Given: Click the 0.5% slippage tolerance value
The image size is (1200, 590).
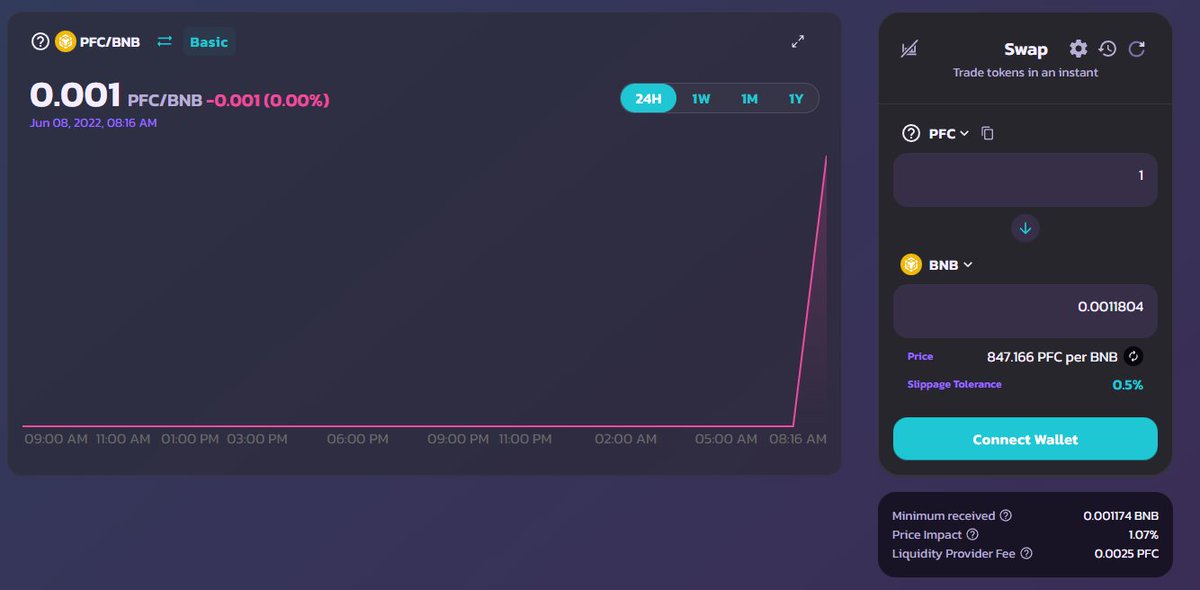Looking at the screenshot, I should [x=1128, y=385].
